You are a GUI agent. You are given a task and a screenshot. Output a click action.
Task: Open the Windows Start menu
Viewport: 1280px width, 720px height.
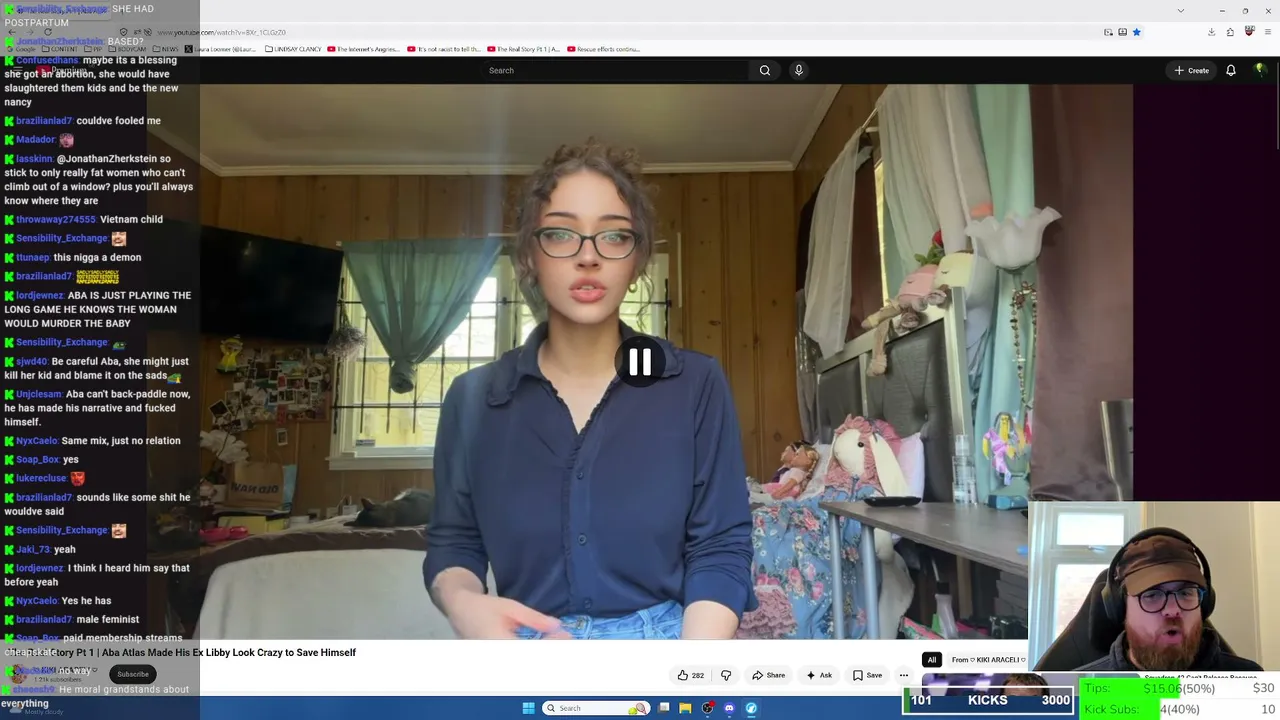pyautogui.click(x=528, y=708)
